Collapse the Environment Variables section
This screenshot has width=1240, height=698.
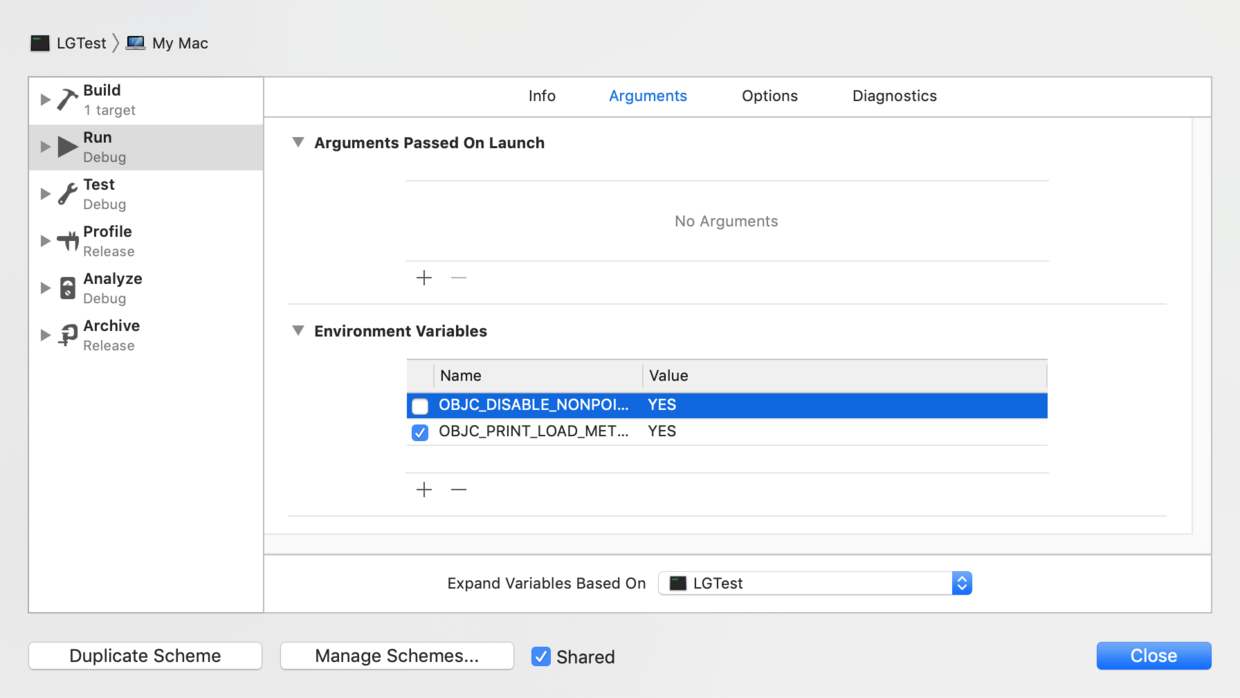(x=298, y=331)
